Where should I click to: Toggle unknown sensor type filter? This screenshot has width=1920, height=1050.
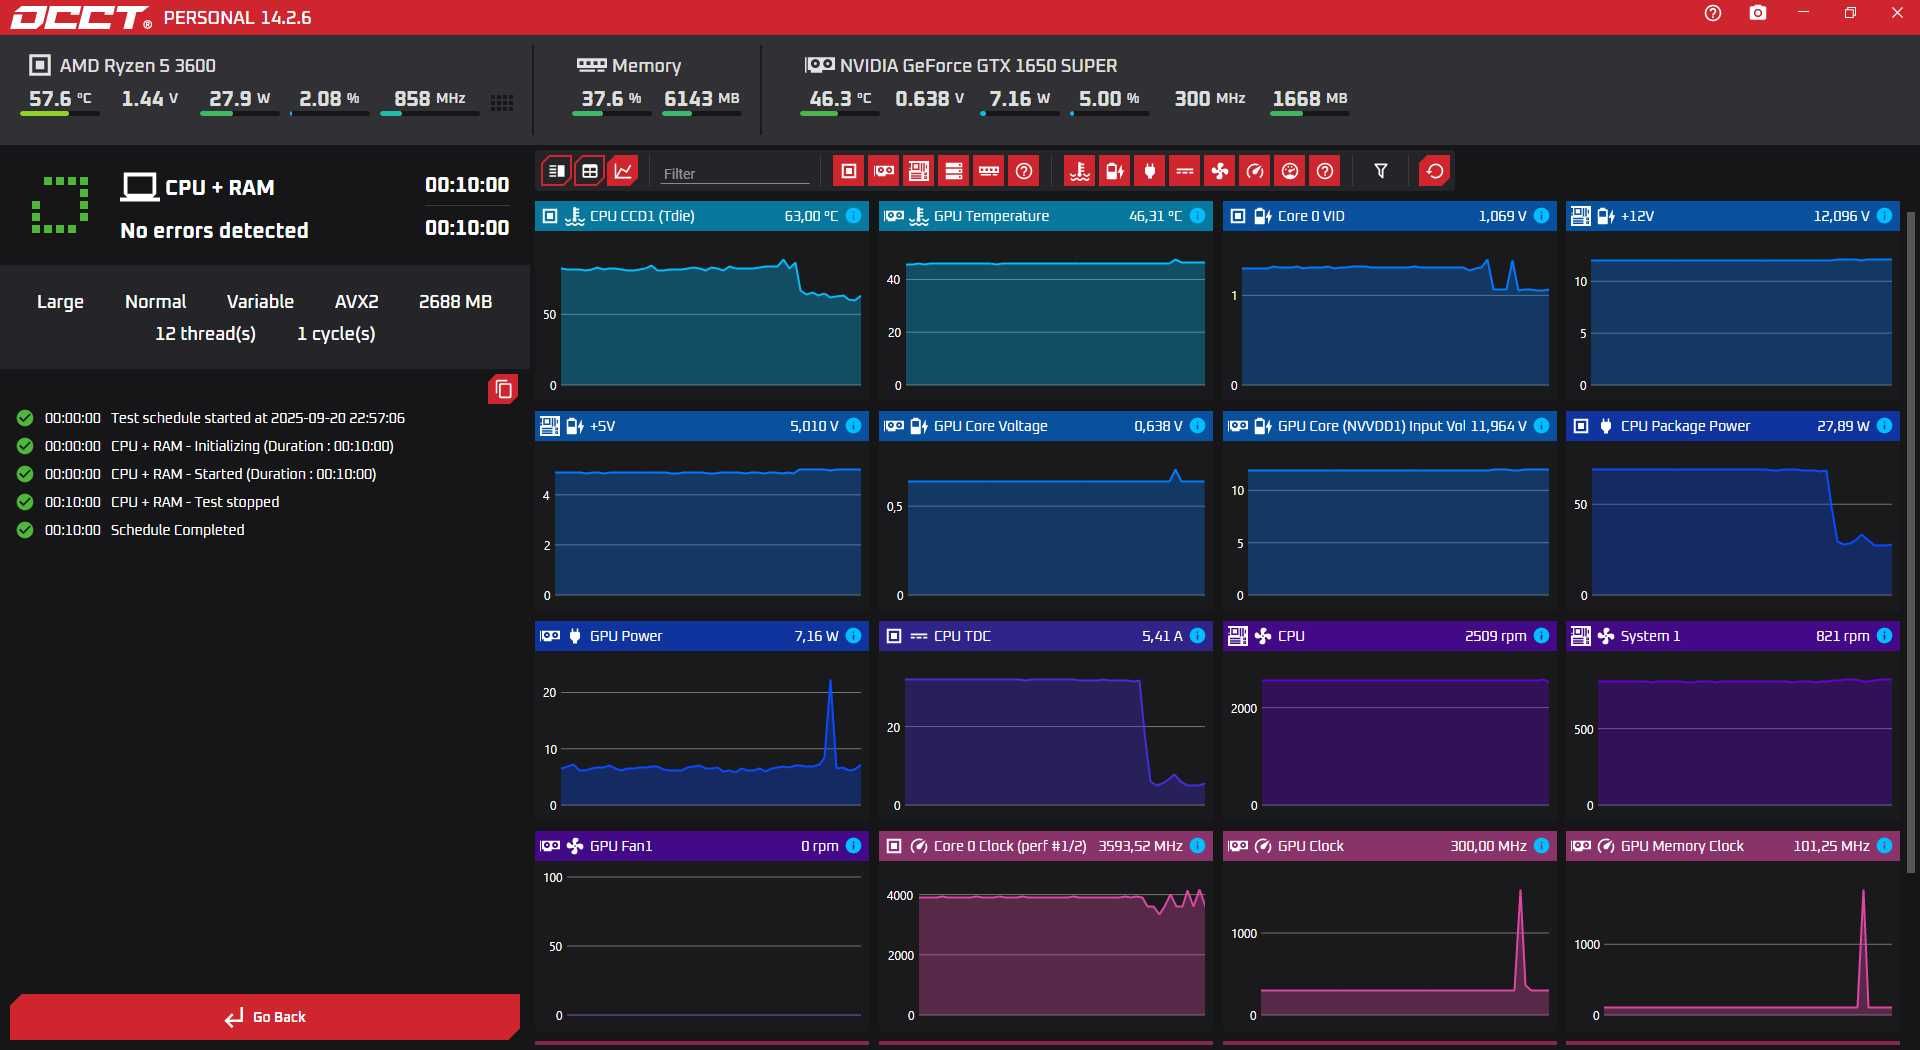click(1325, 171)
